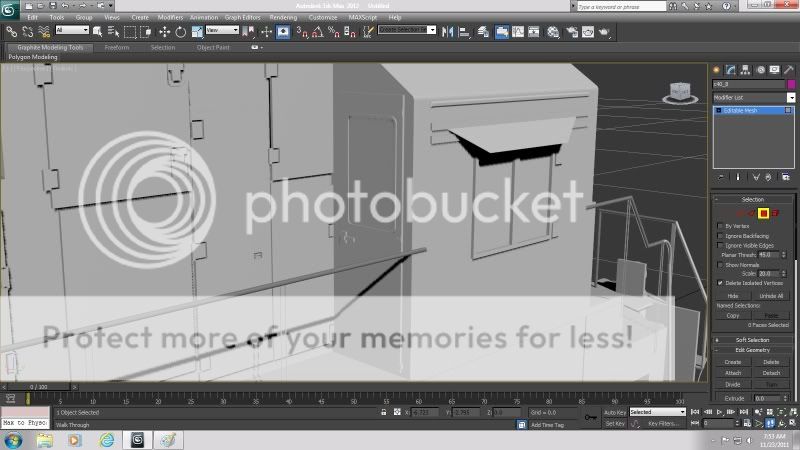800x450 pixels.
Task: Click the time slider 0/100 handle
Action: click(x=39, y=387)
